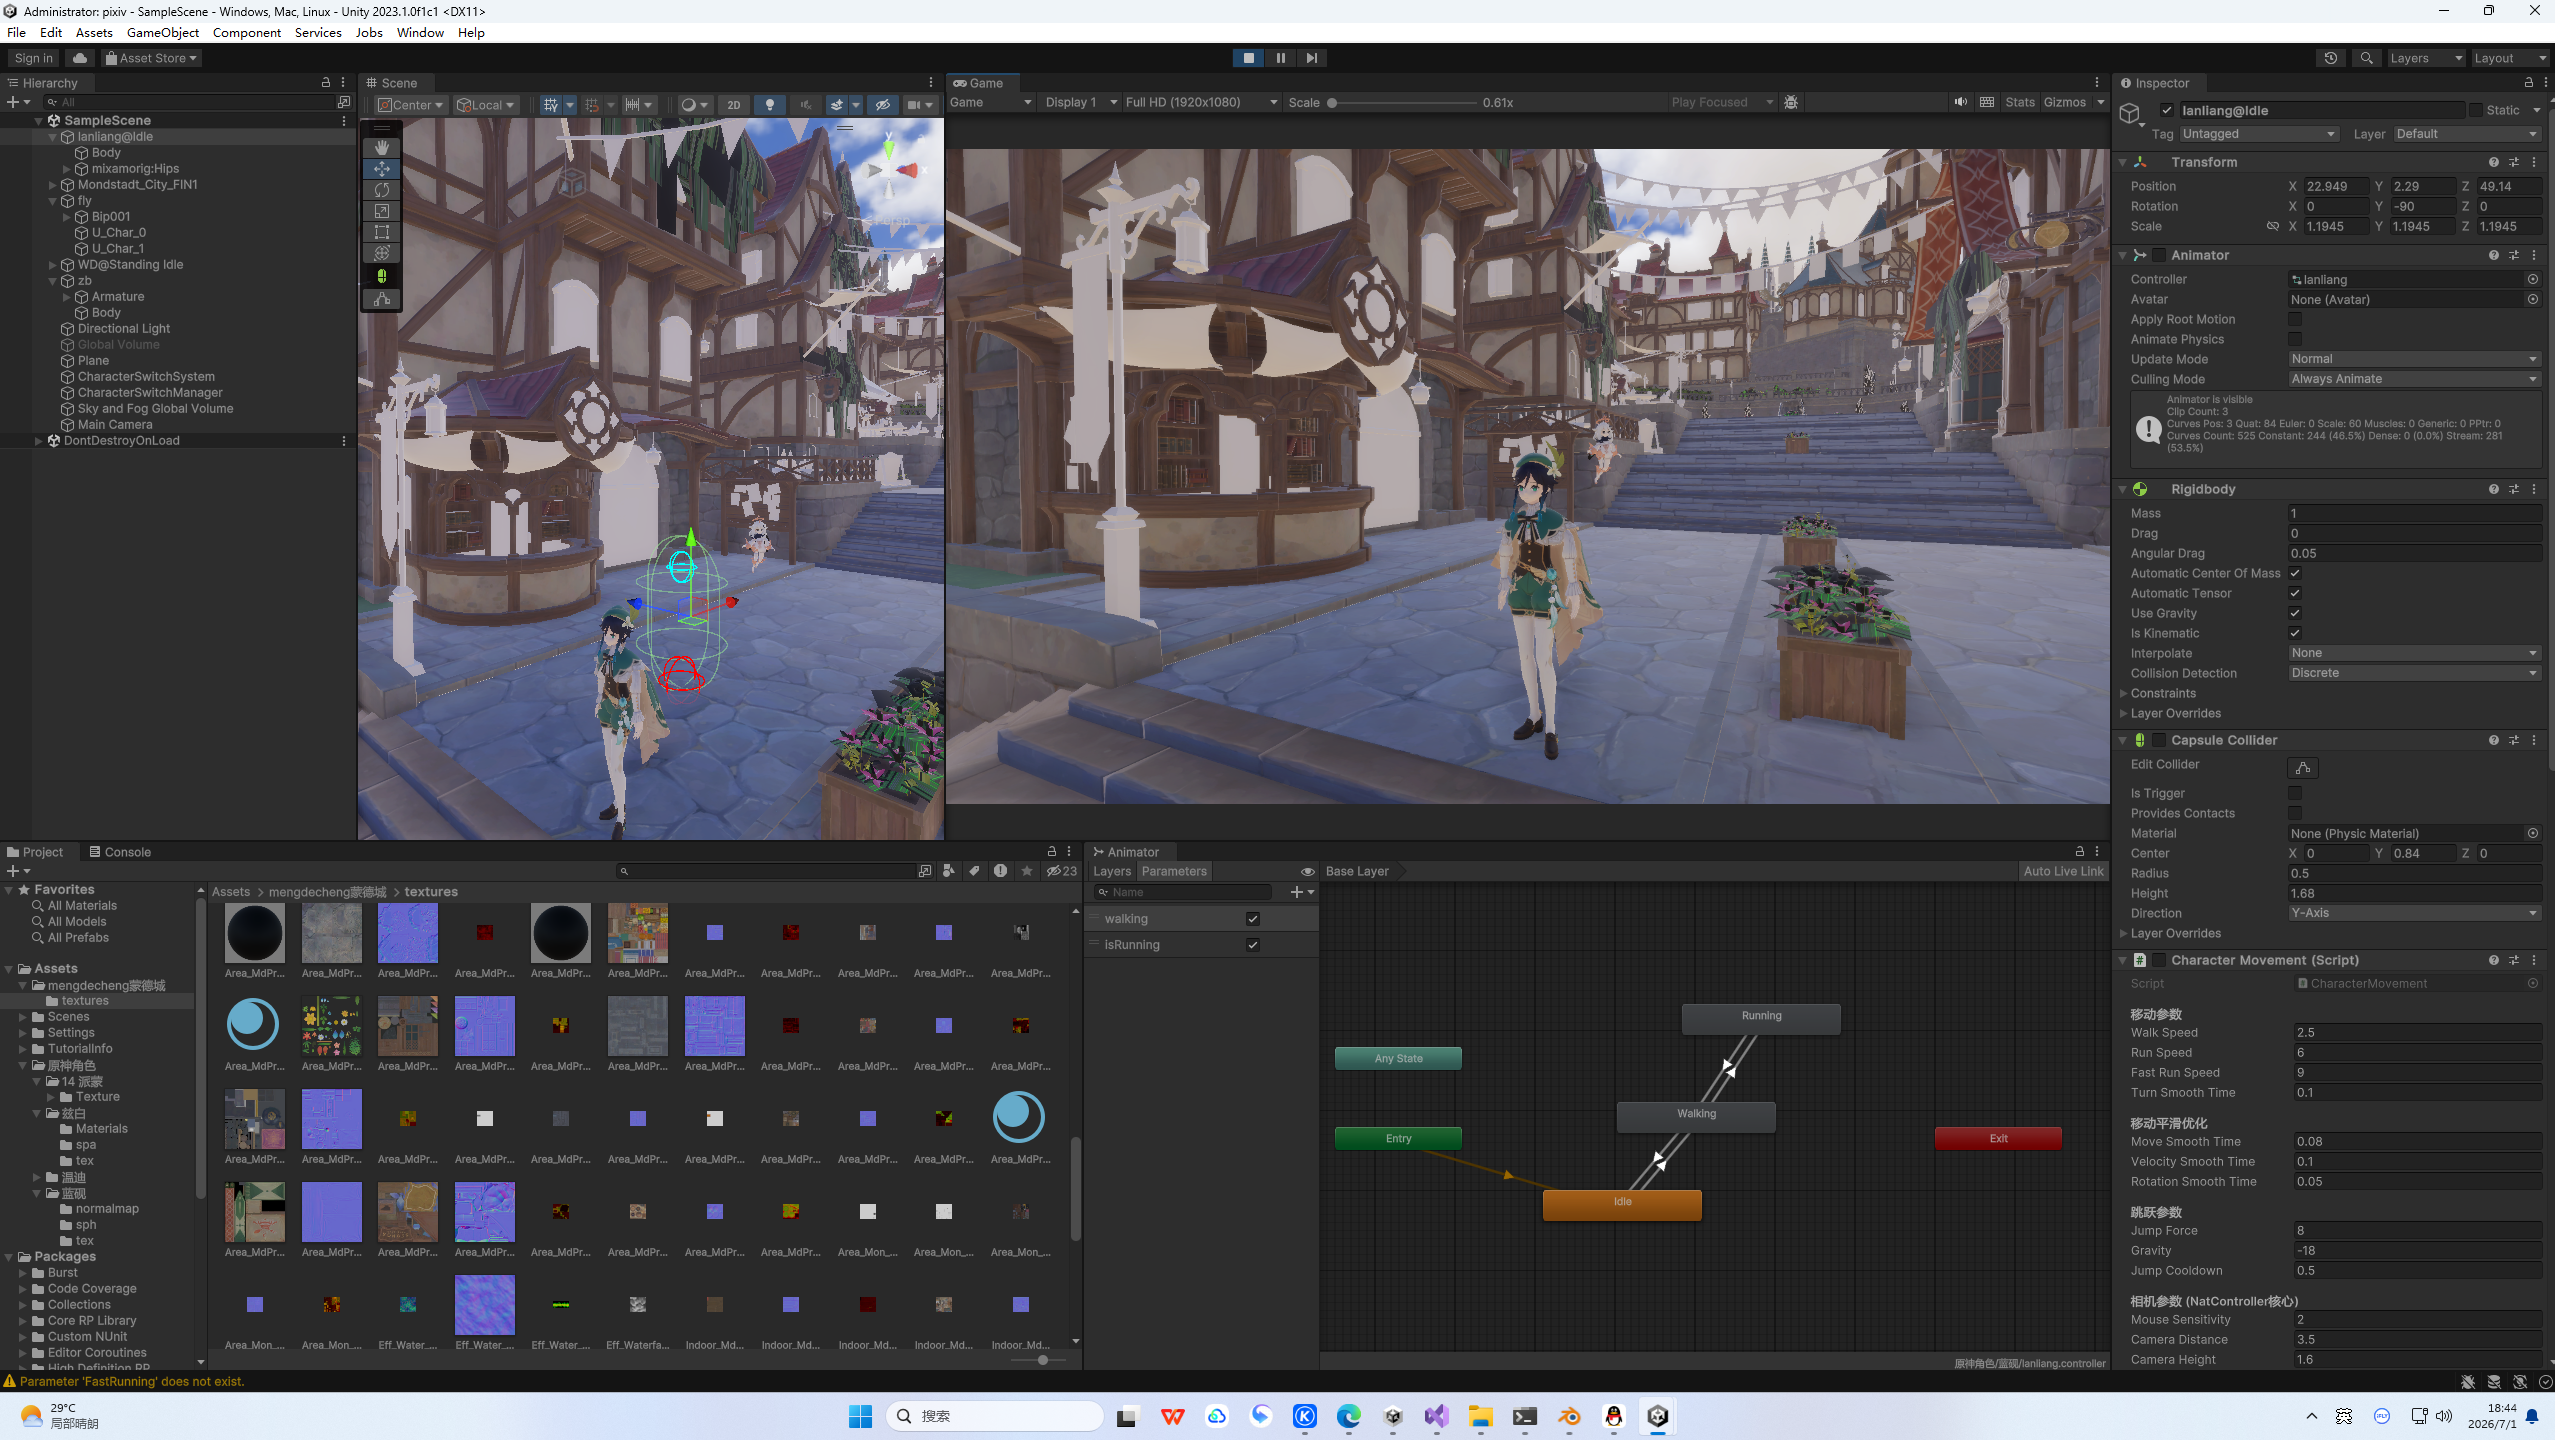
Task: Stop play mode with the Play button
Action: click(1248, 58)
